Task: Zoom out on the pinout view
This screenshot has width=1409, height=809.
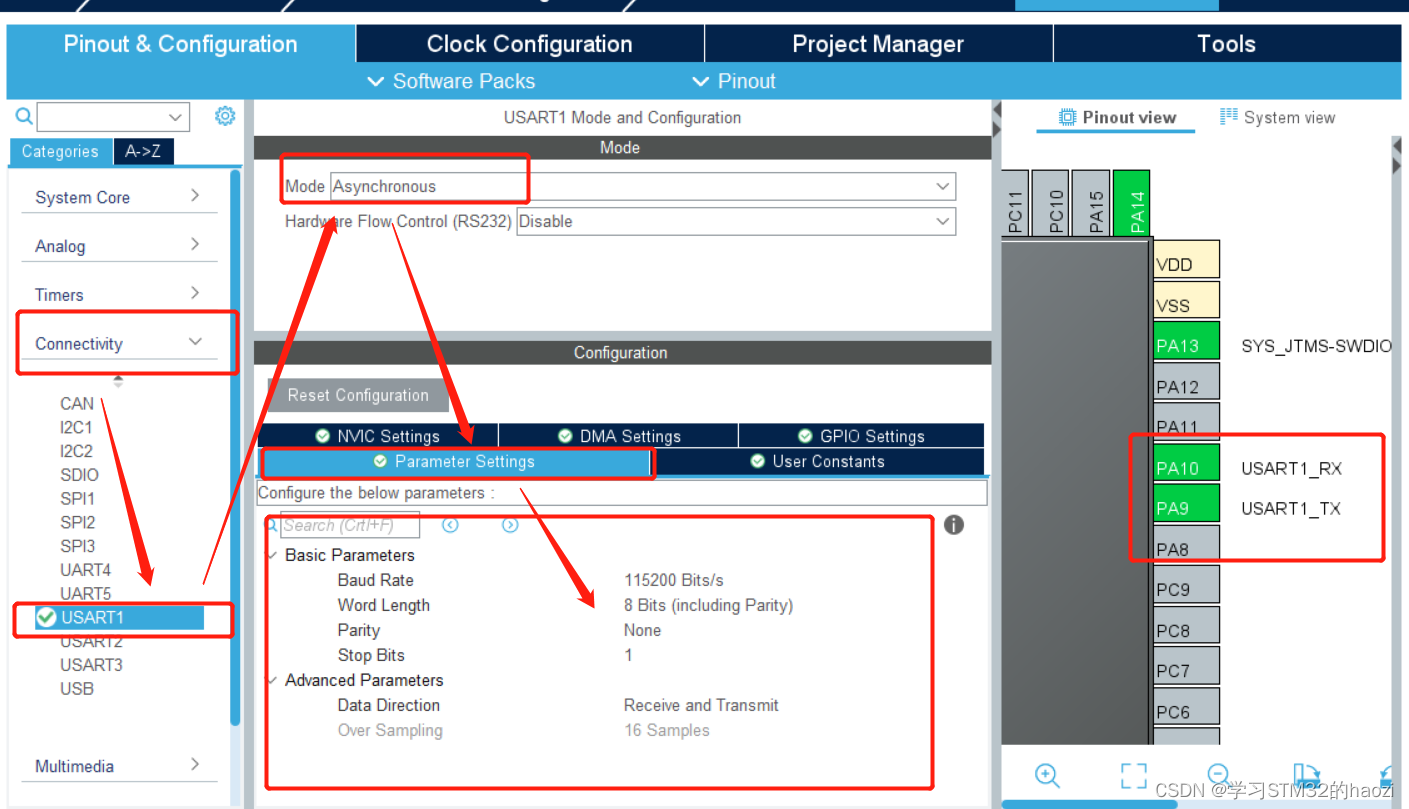Action: click(1217, 774)
